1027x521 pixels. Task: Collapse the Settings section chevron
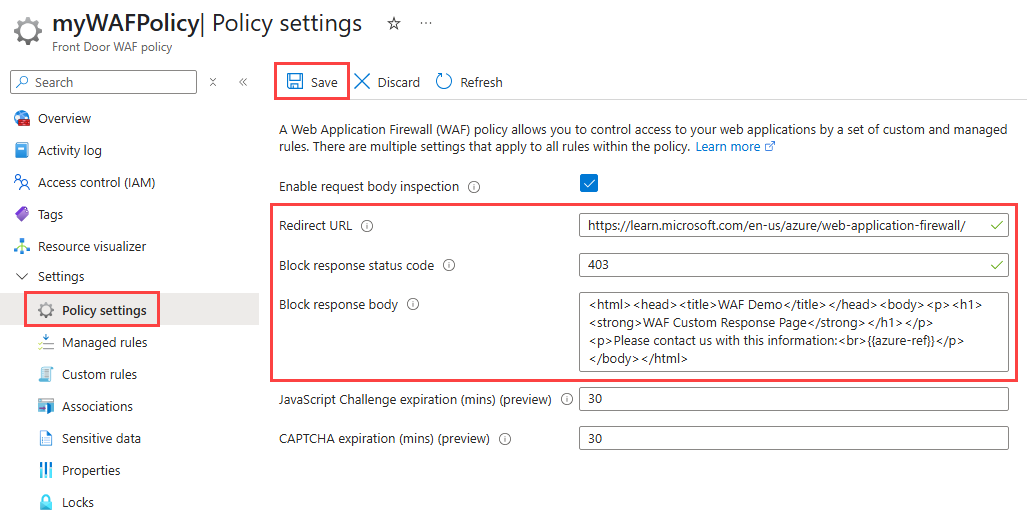[22, 276]
